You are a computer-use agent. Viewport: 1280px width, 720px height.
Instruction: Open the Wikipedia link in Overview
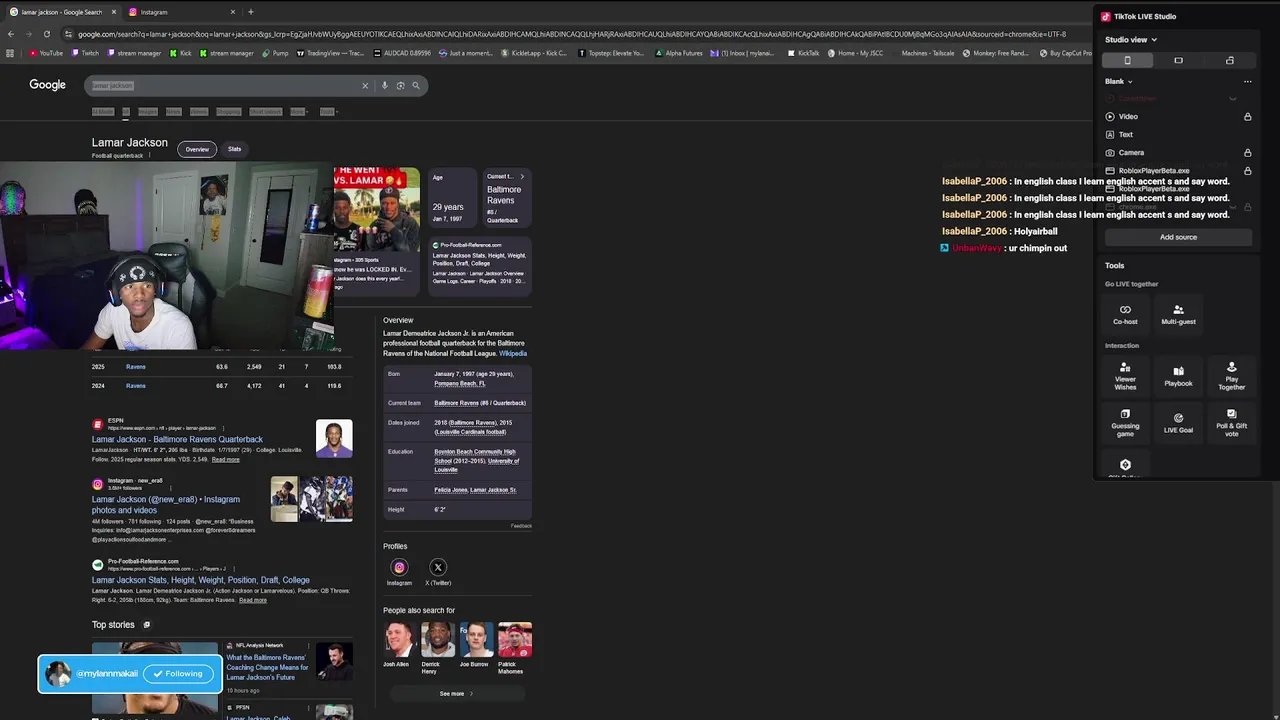[513, 353]
